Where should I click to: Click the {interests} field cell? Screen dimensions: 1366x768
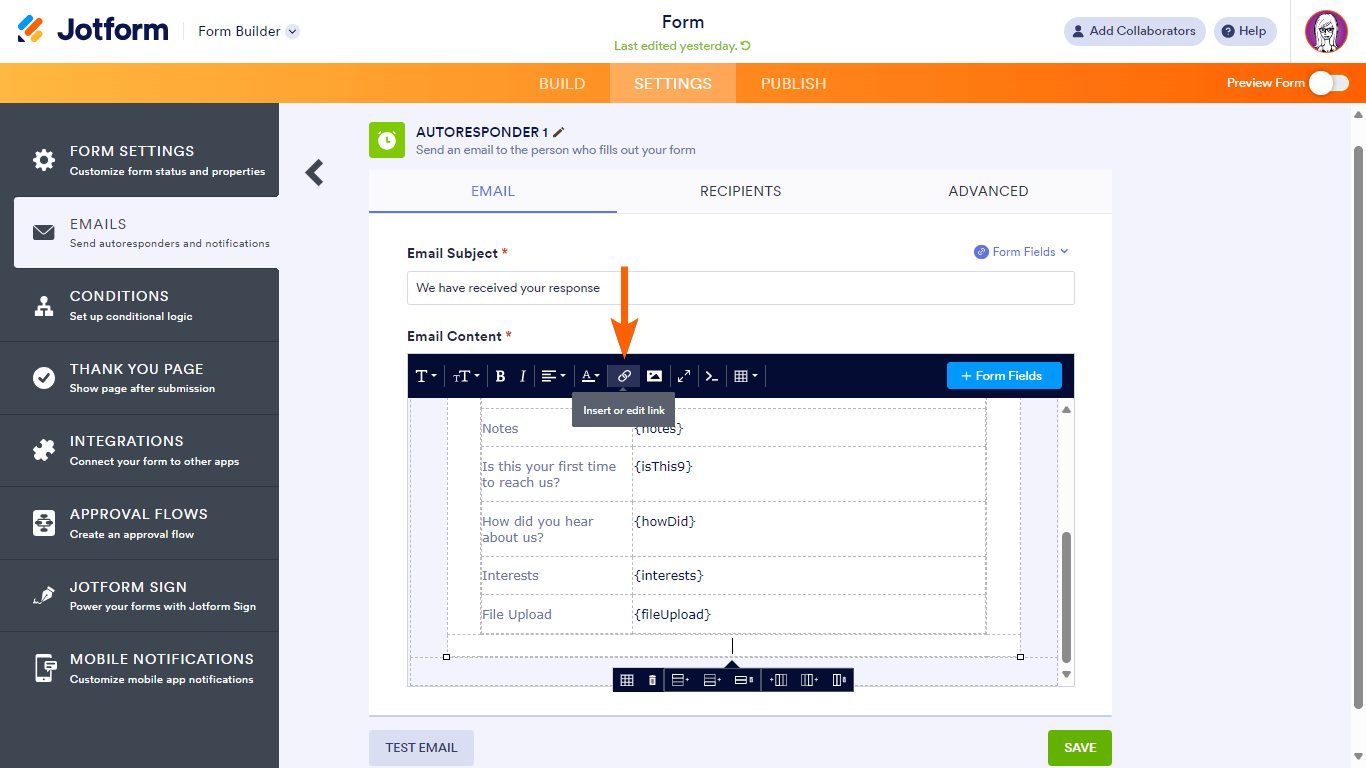(809, 576)
